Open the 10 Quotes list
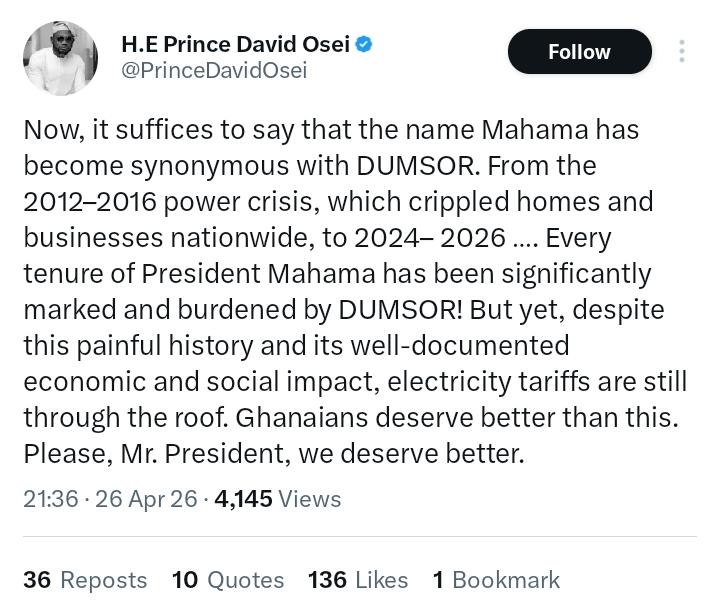The height and width of the screenshot is (616, 720). pos(228,580)
